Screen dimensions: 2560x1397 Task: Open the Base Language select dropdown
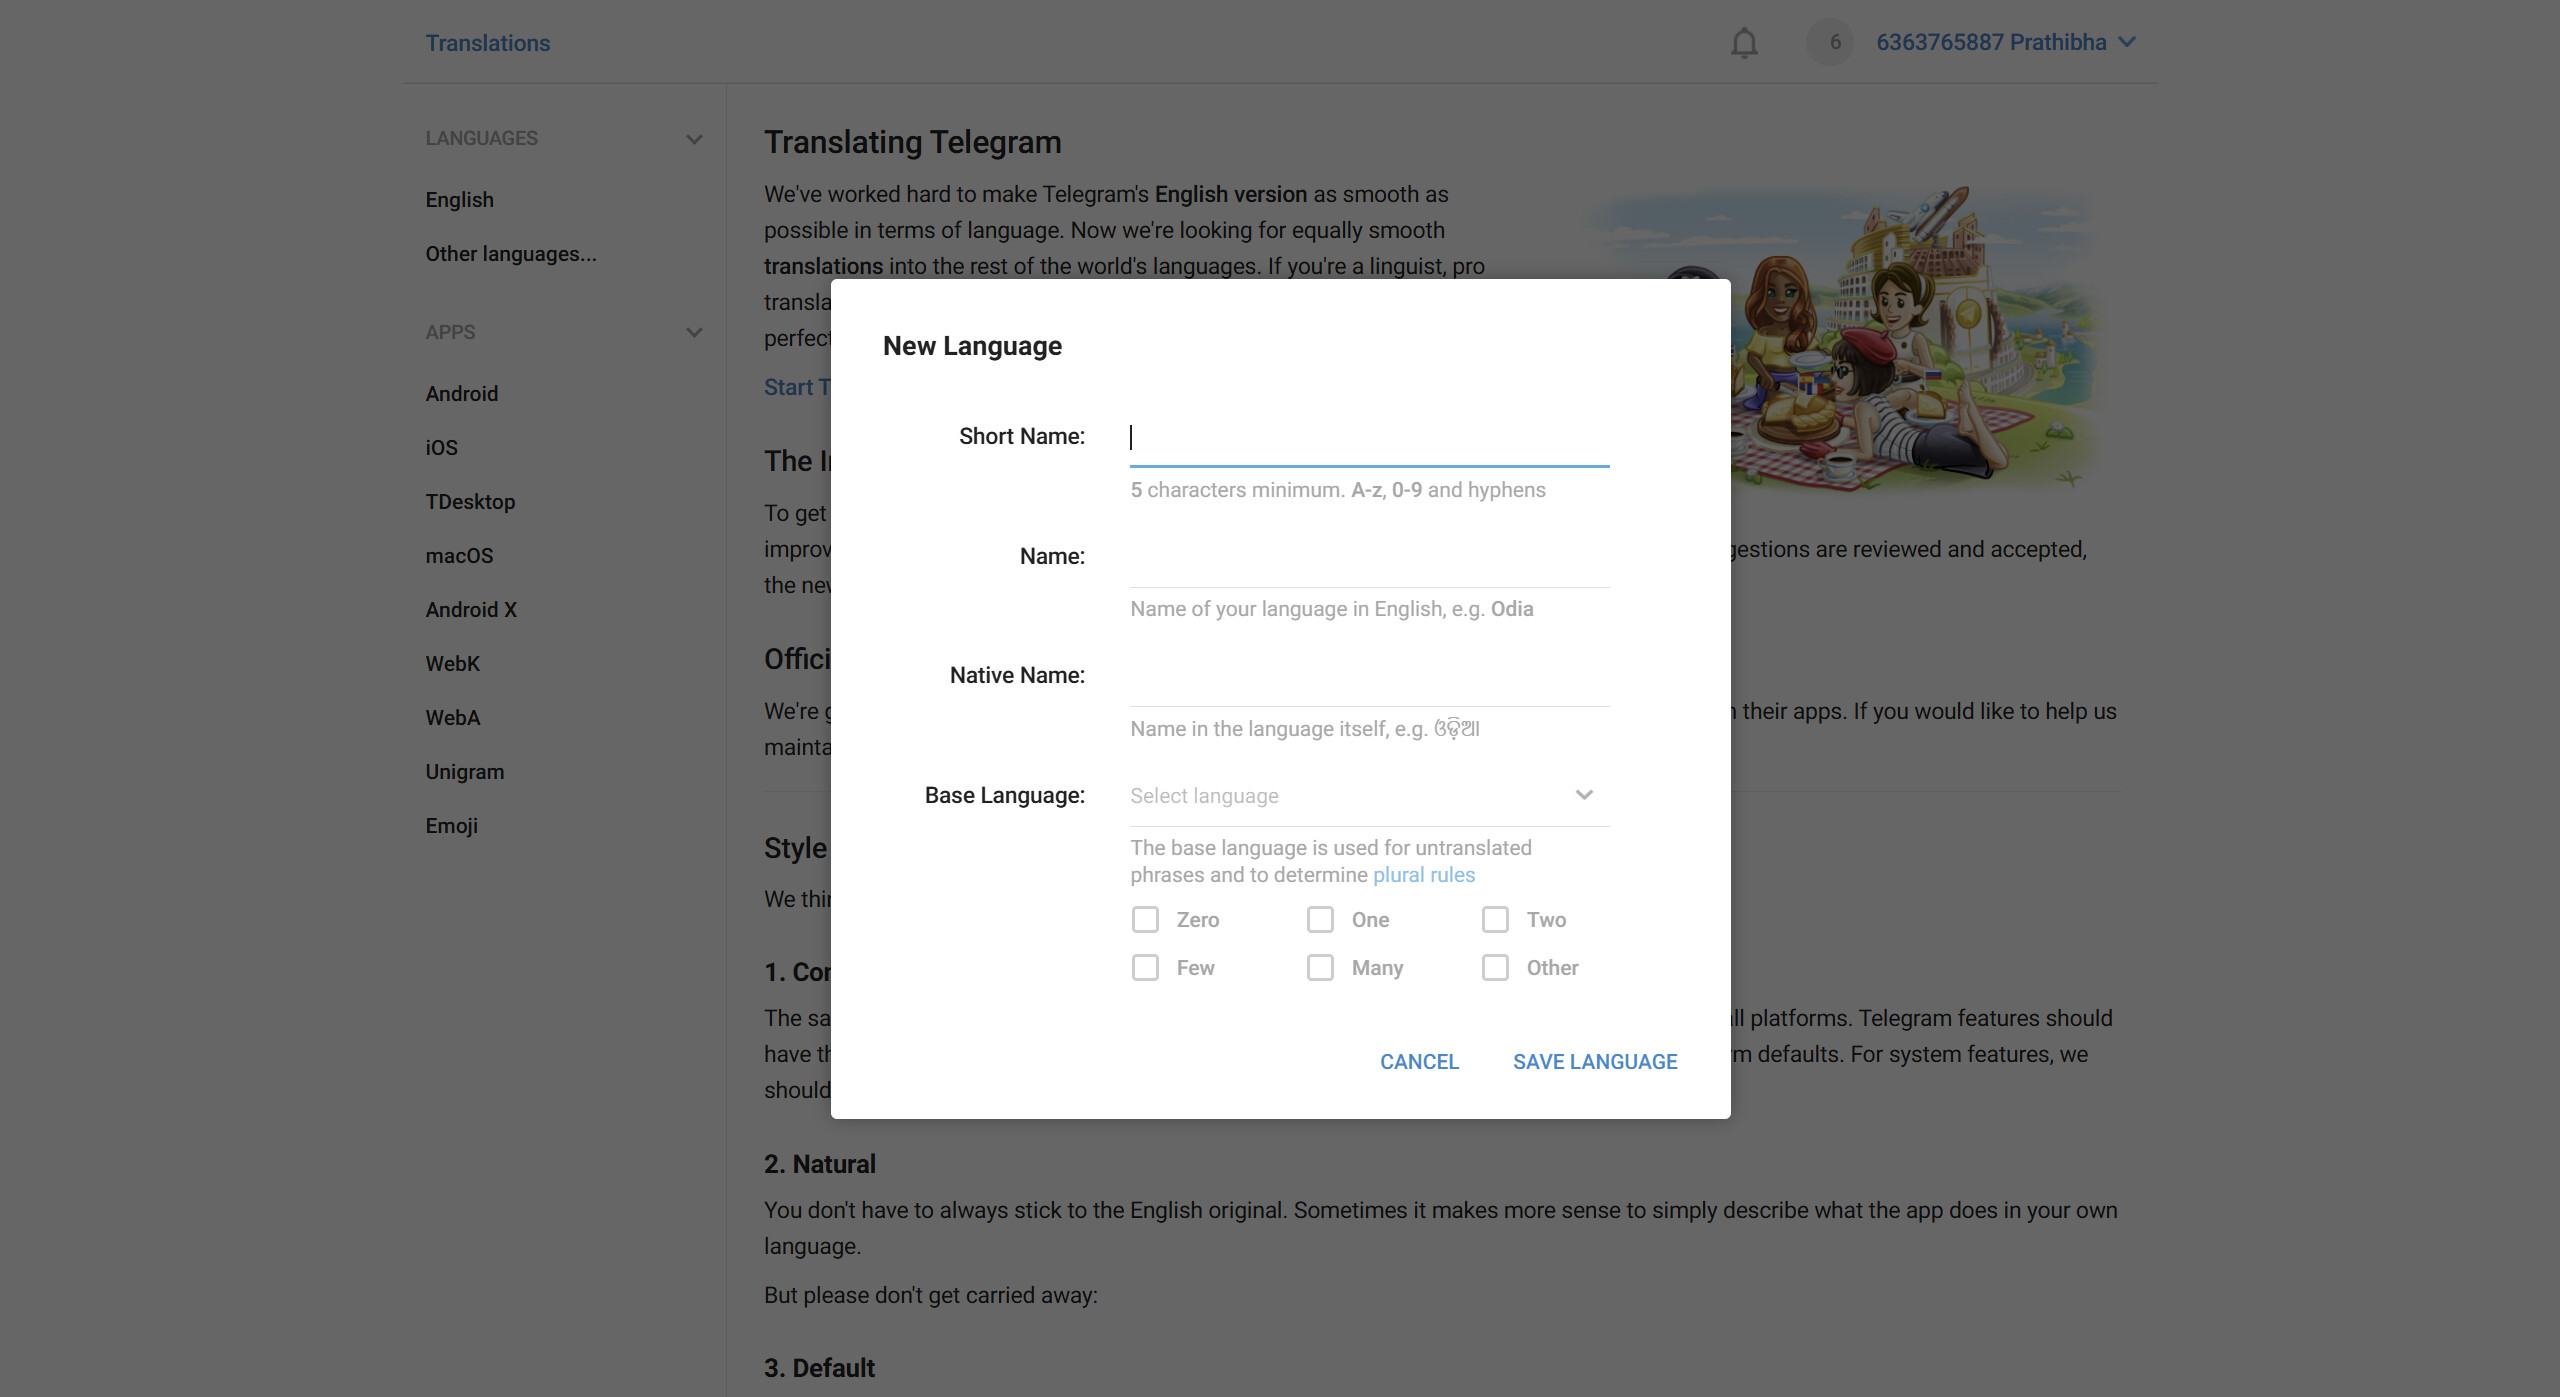tap(1368, 796)
